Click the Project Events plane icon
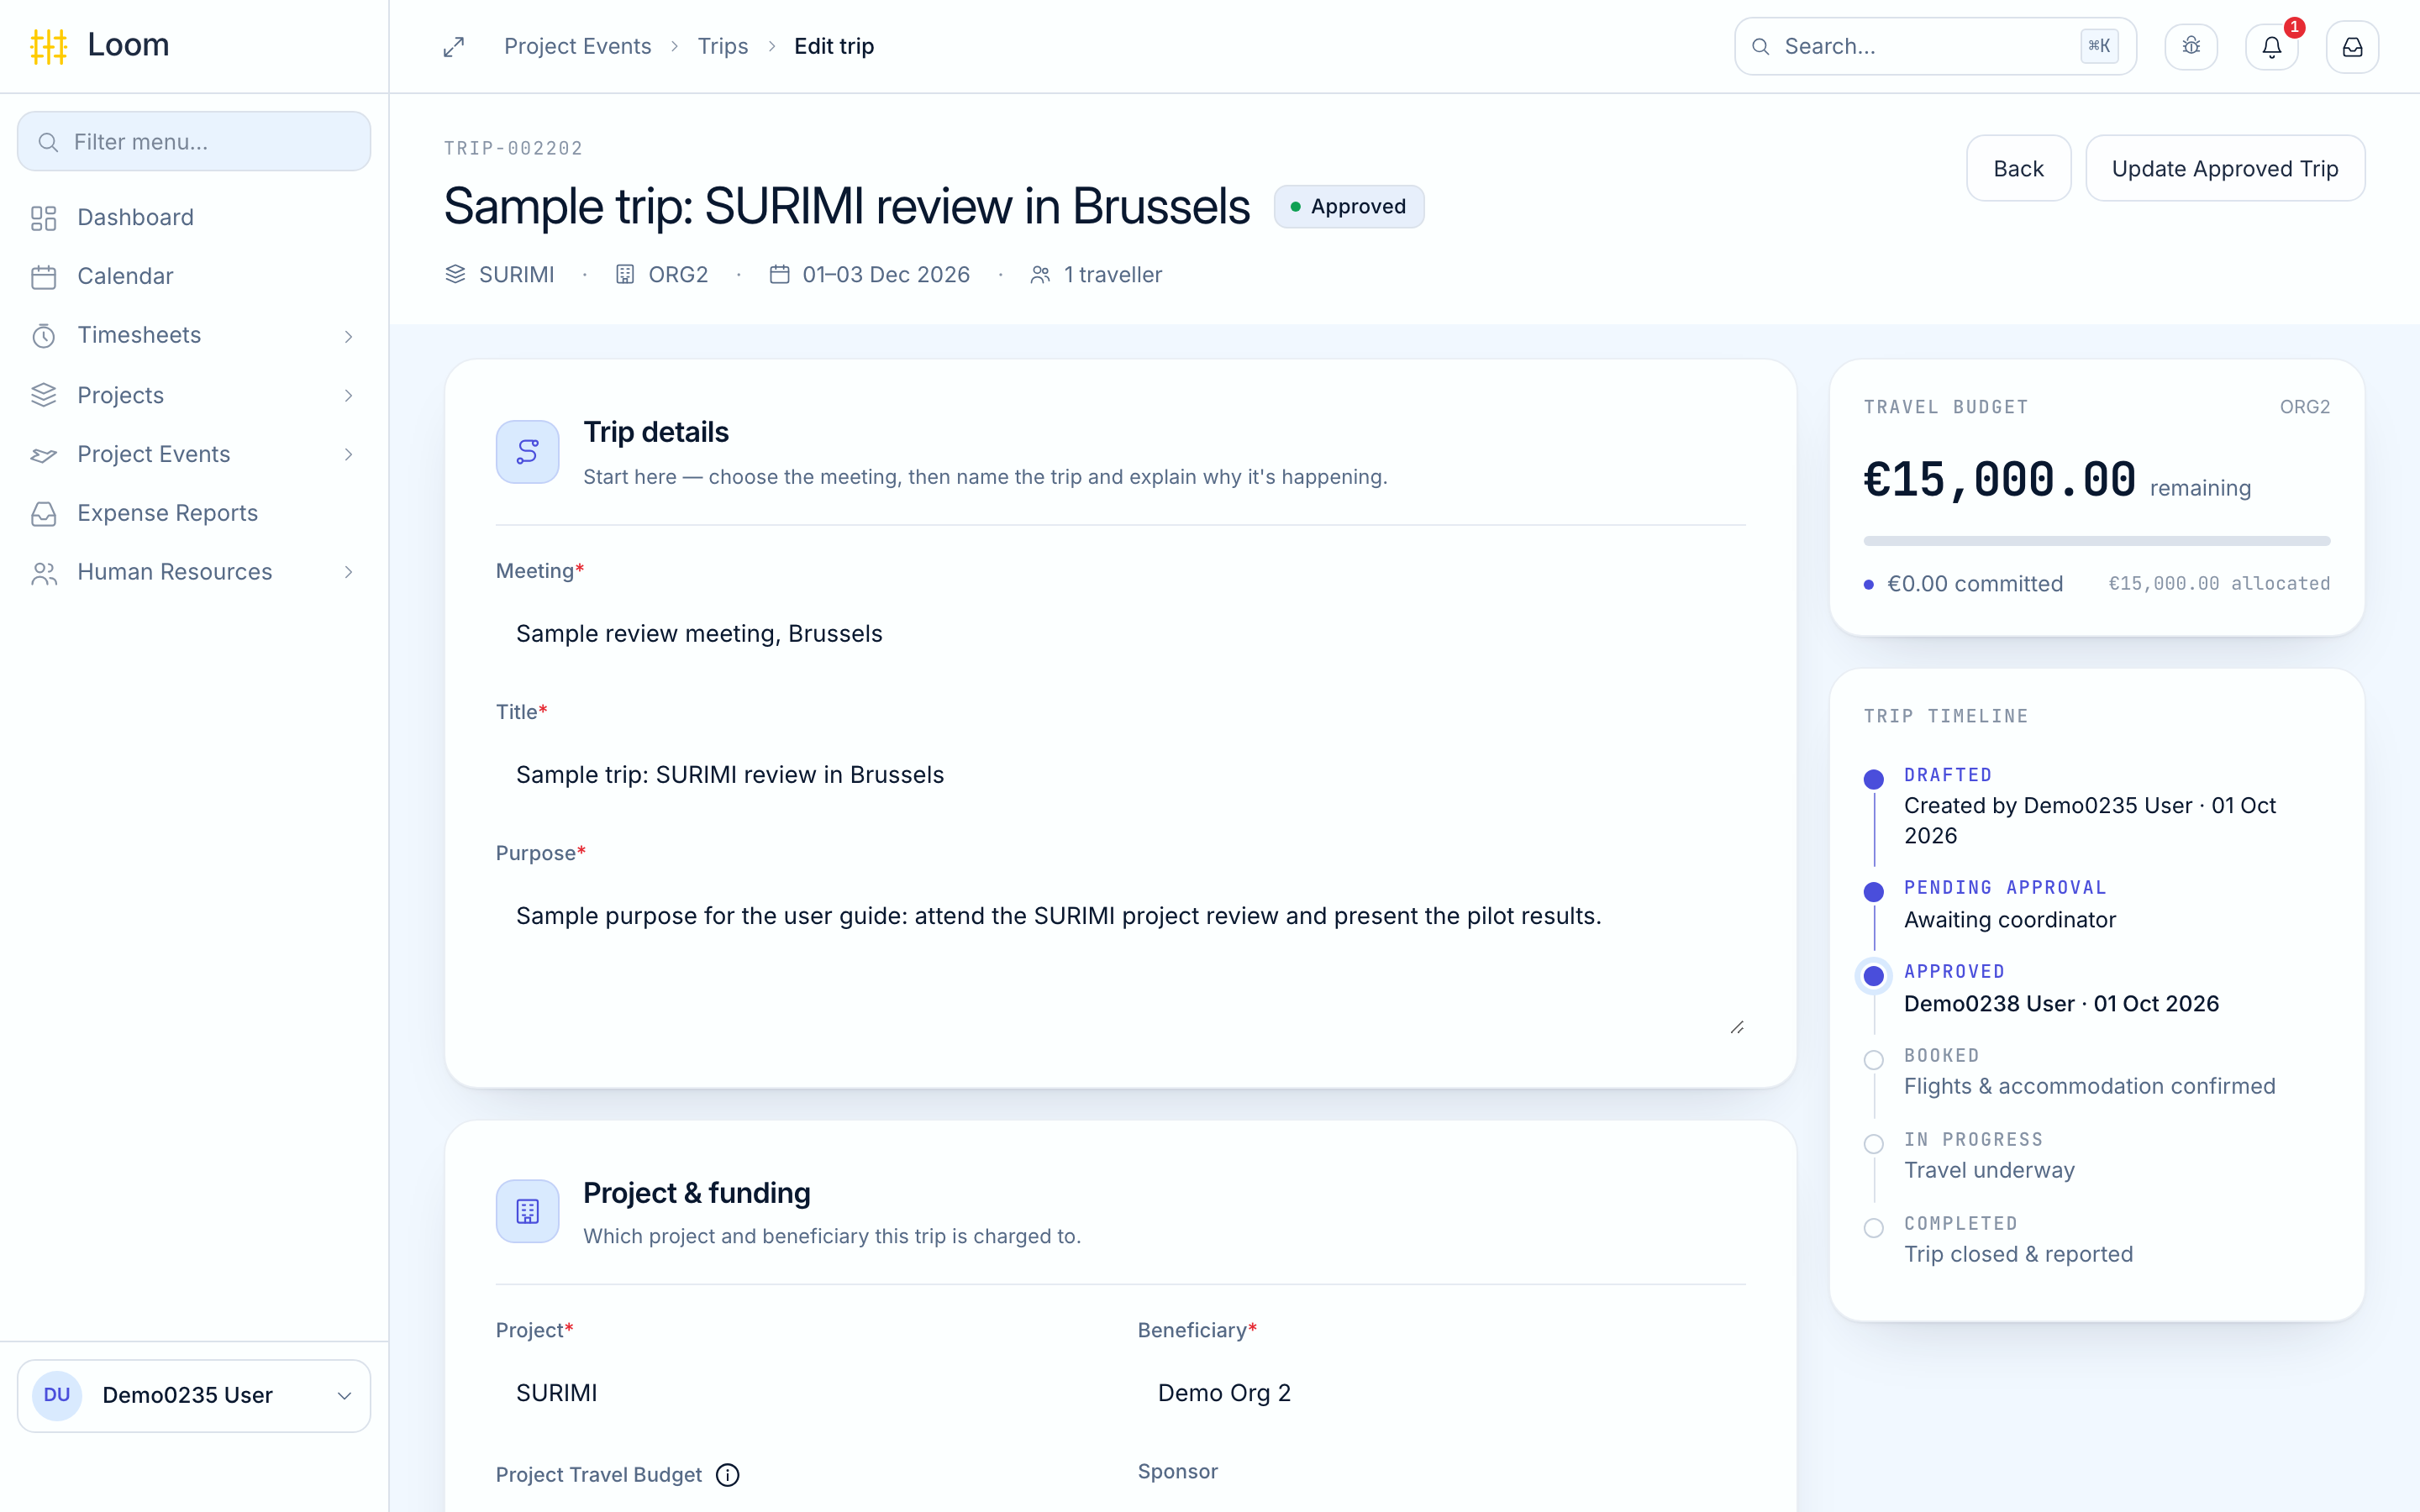The height and width of the screenshot is (1512, 2420). [44, 455]
